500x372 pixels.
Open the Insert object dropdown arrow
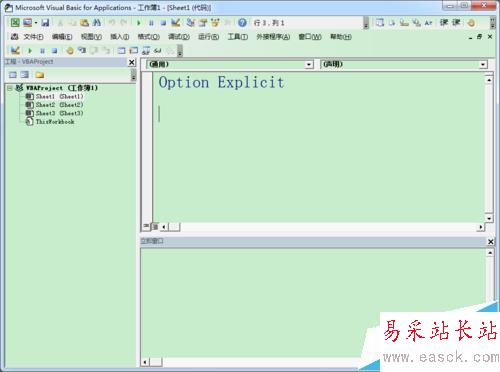36,23
